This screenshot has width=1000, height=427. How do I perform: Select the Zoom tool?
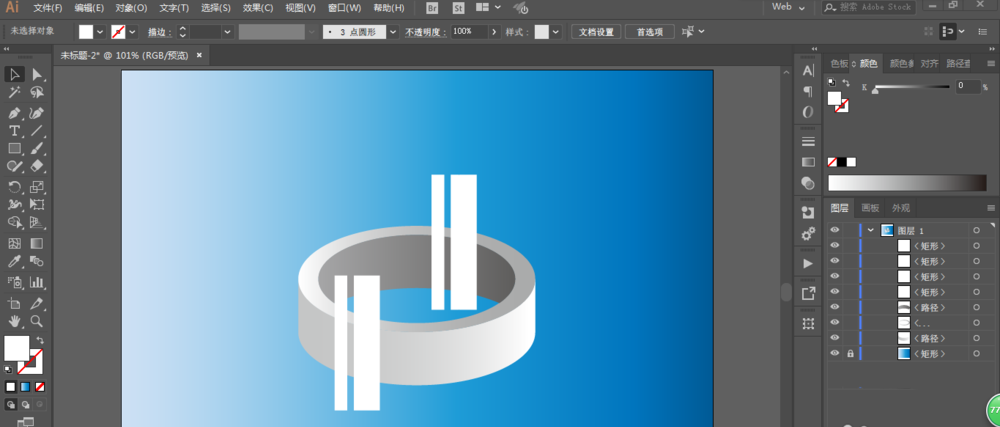click(37, 321)
